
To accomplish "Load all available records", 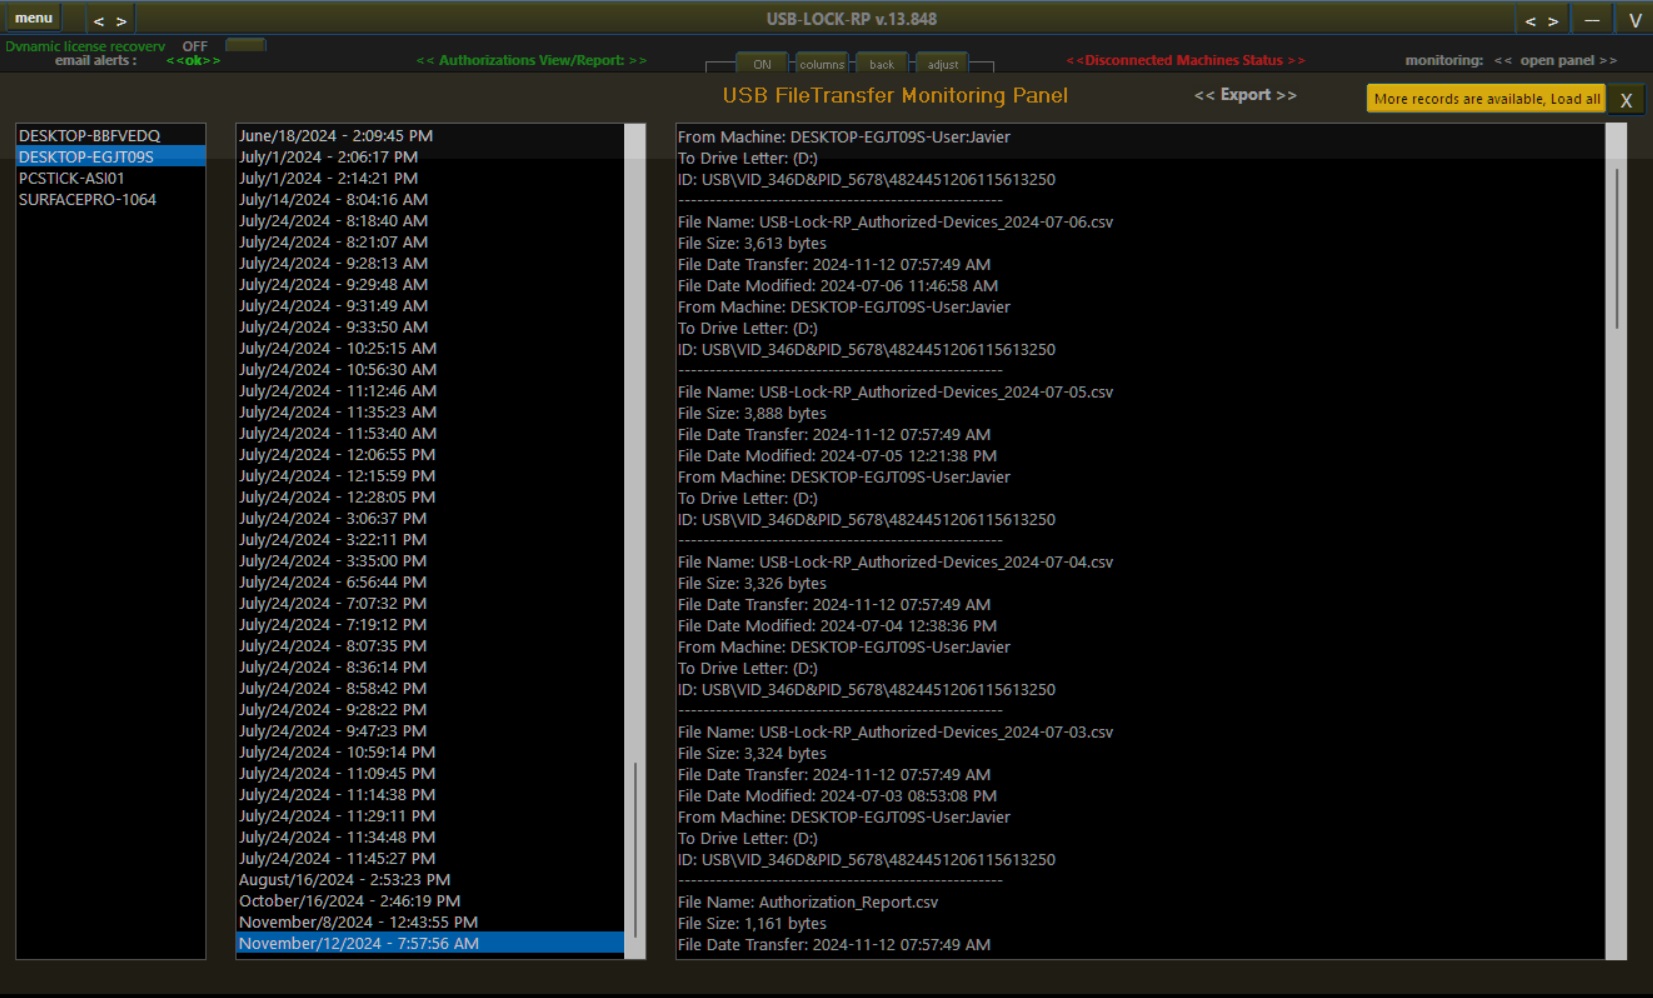I will coord(1485,98).
